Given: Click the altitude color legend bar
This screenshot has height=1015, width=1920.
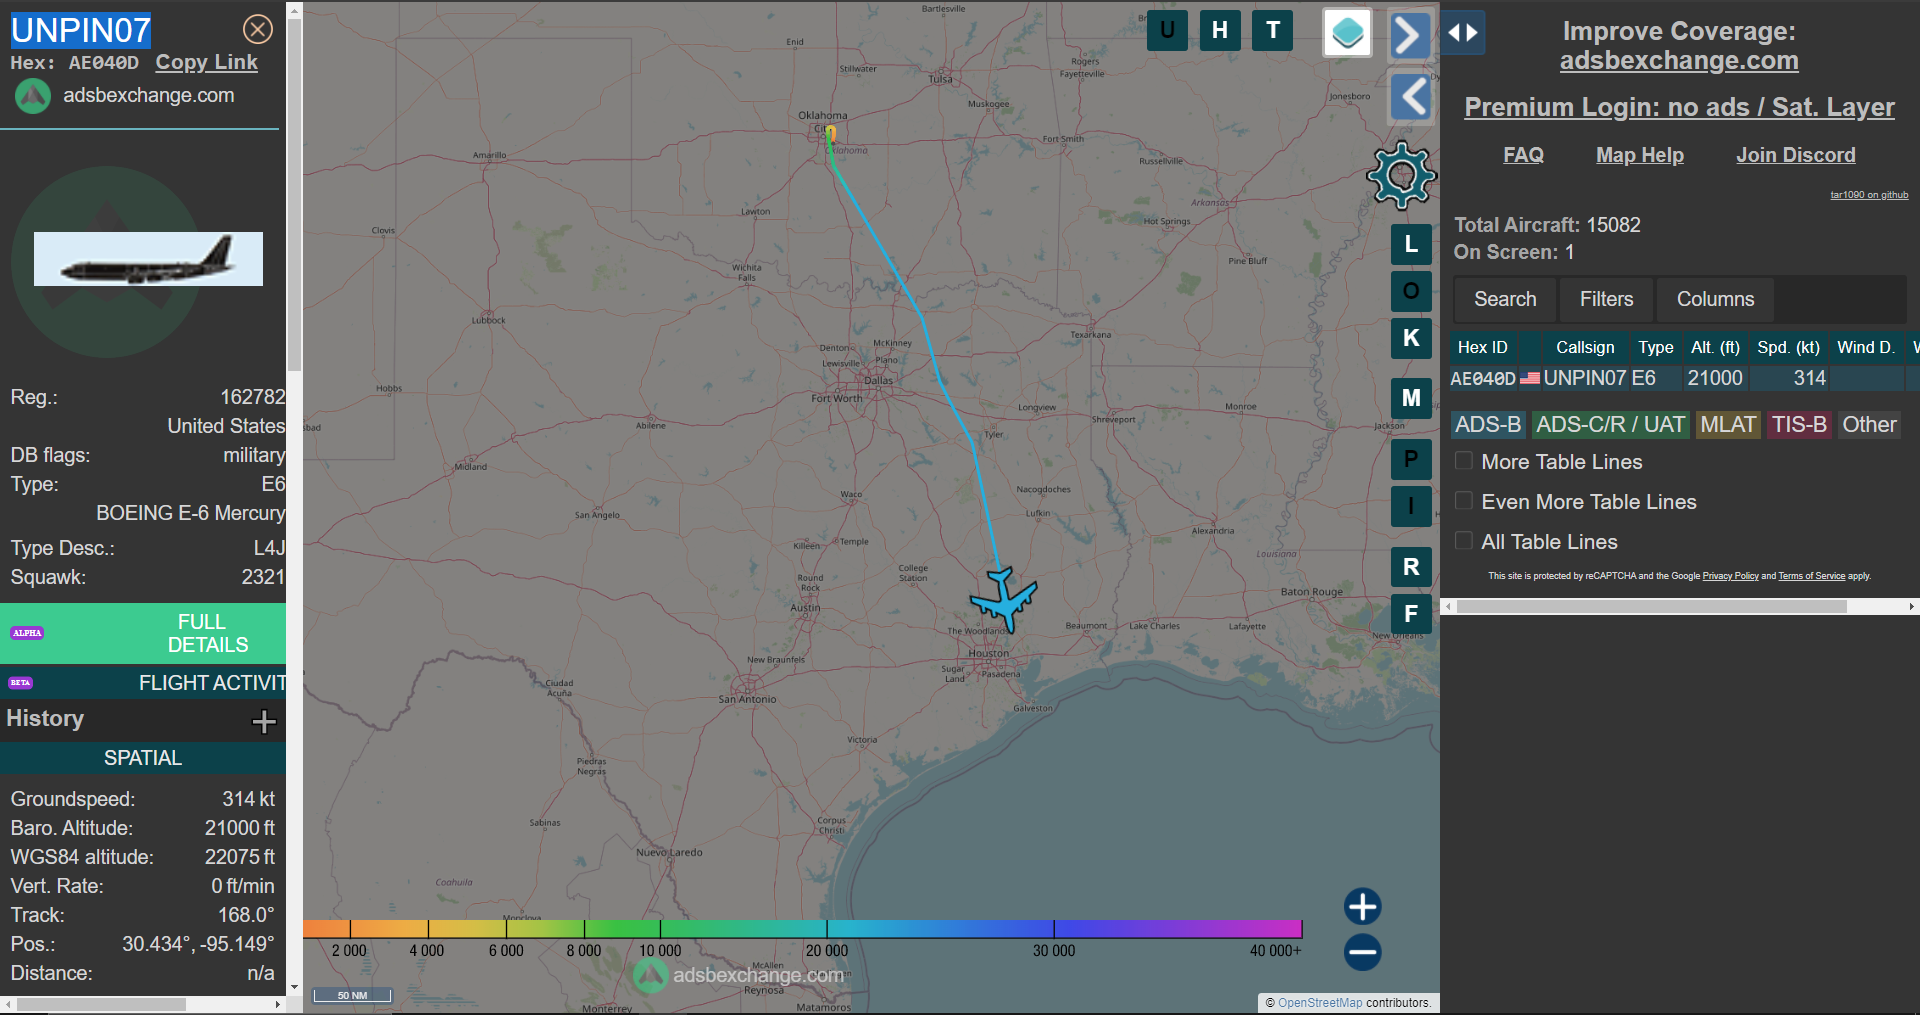Looking at the screenshot, I should click(x=802, y=929).
